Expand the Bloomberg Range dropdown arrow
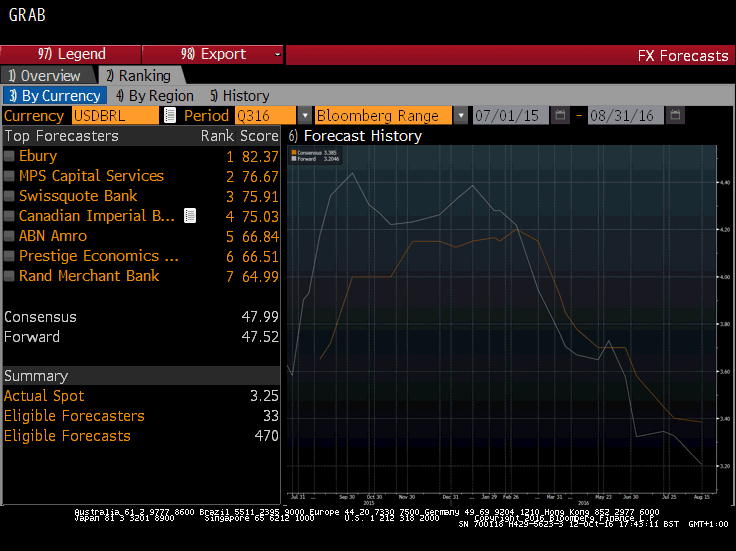This screenshot has width=736, height=551. (x=461, y=115)
